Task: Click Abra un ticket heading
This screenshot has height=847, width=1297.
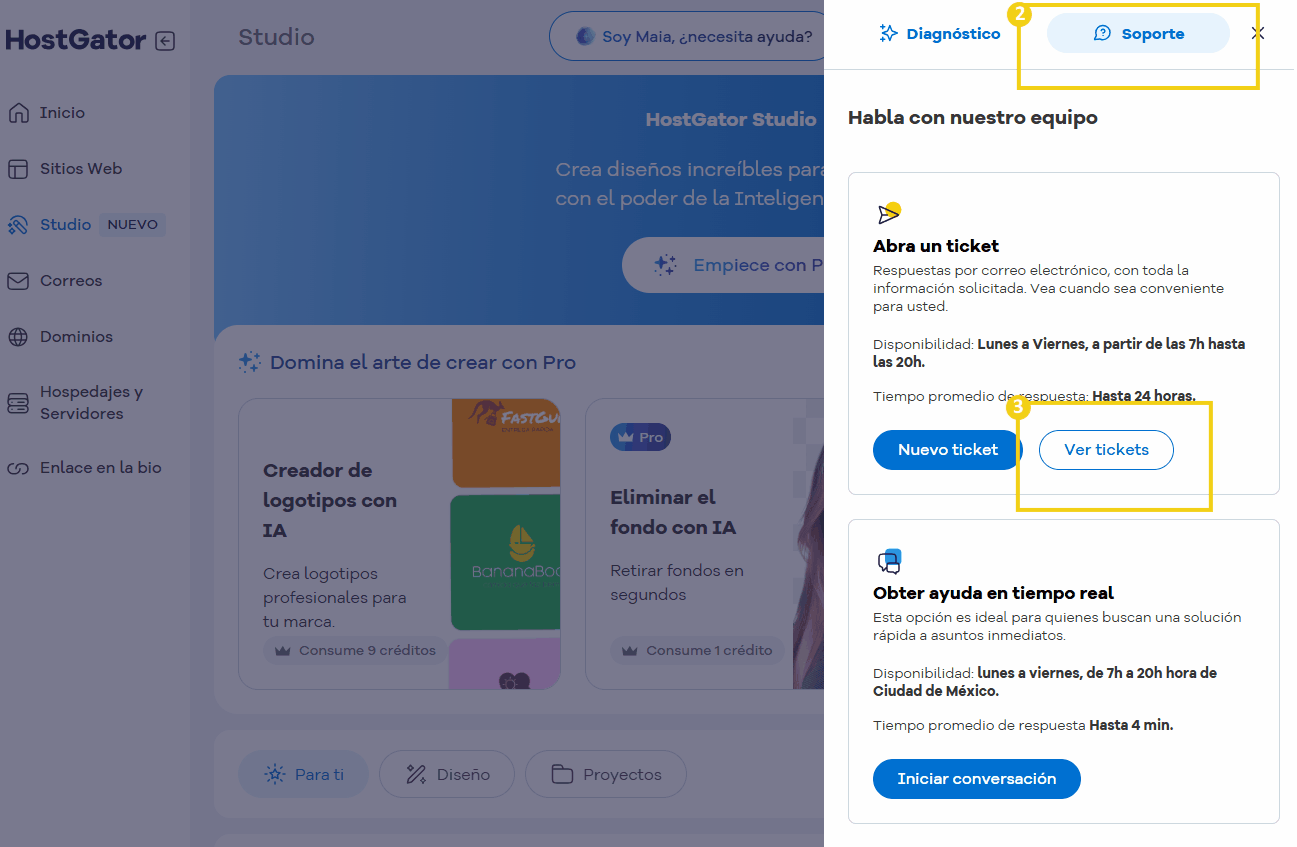Action: pos(936,246)
